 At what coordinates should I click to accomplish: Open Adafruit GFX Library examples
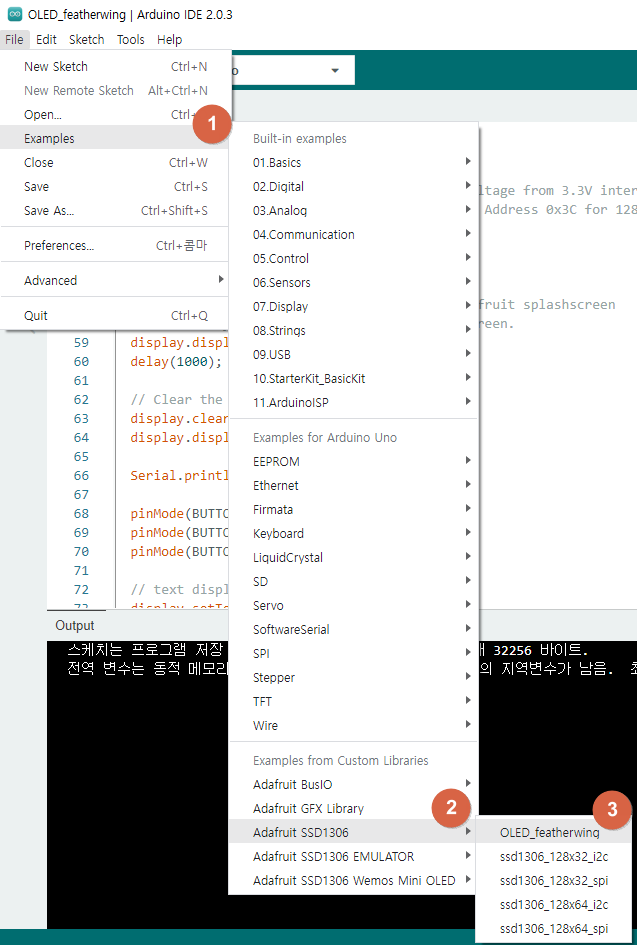point(354,809)
